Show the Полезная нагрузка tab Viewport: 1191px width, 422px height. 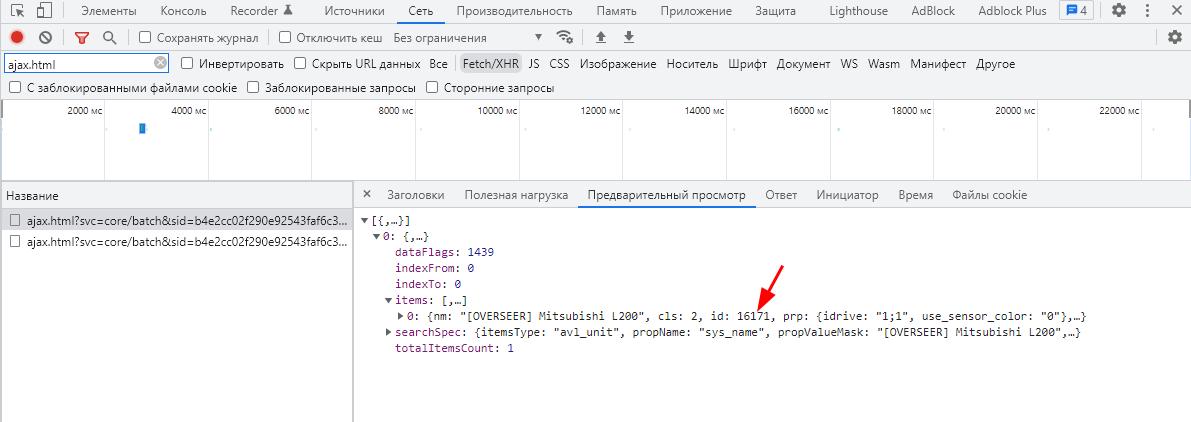click(x=517, y=194)
